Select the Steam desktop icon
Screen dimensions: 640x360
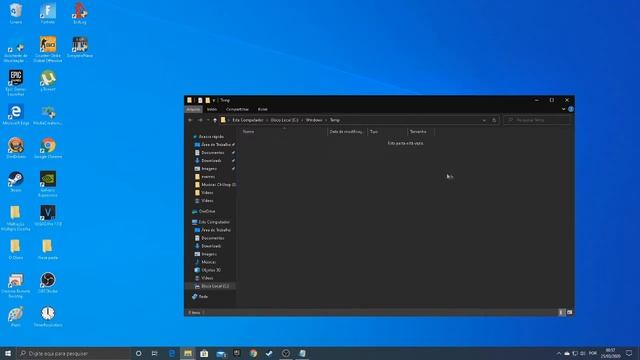coord(16,182)
